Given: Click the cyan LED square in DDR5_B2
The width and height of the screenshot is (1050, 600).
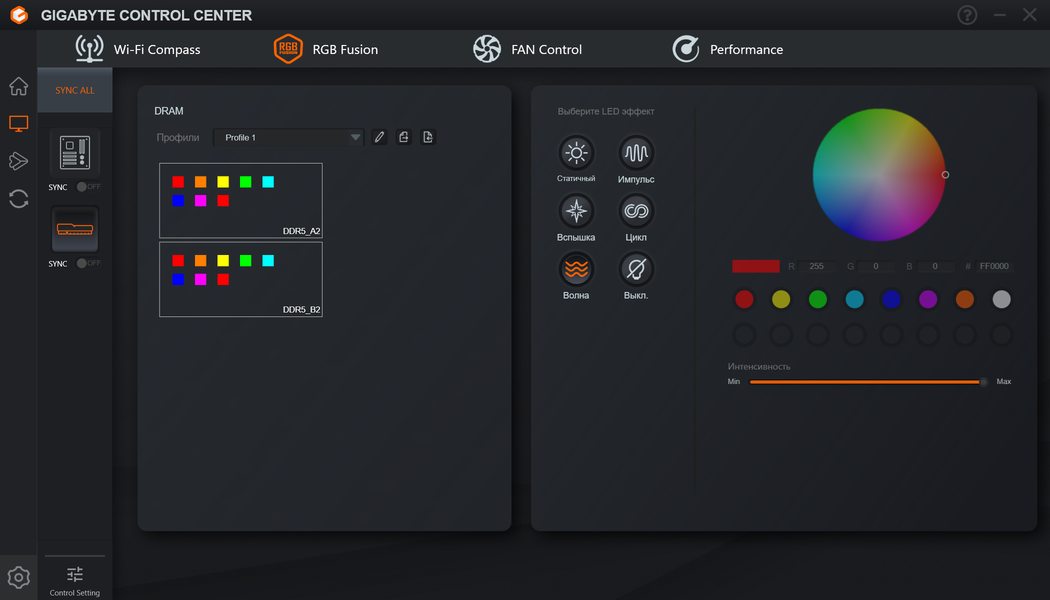Looking at the screenshot, I should (x=269, y=260).
